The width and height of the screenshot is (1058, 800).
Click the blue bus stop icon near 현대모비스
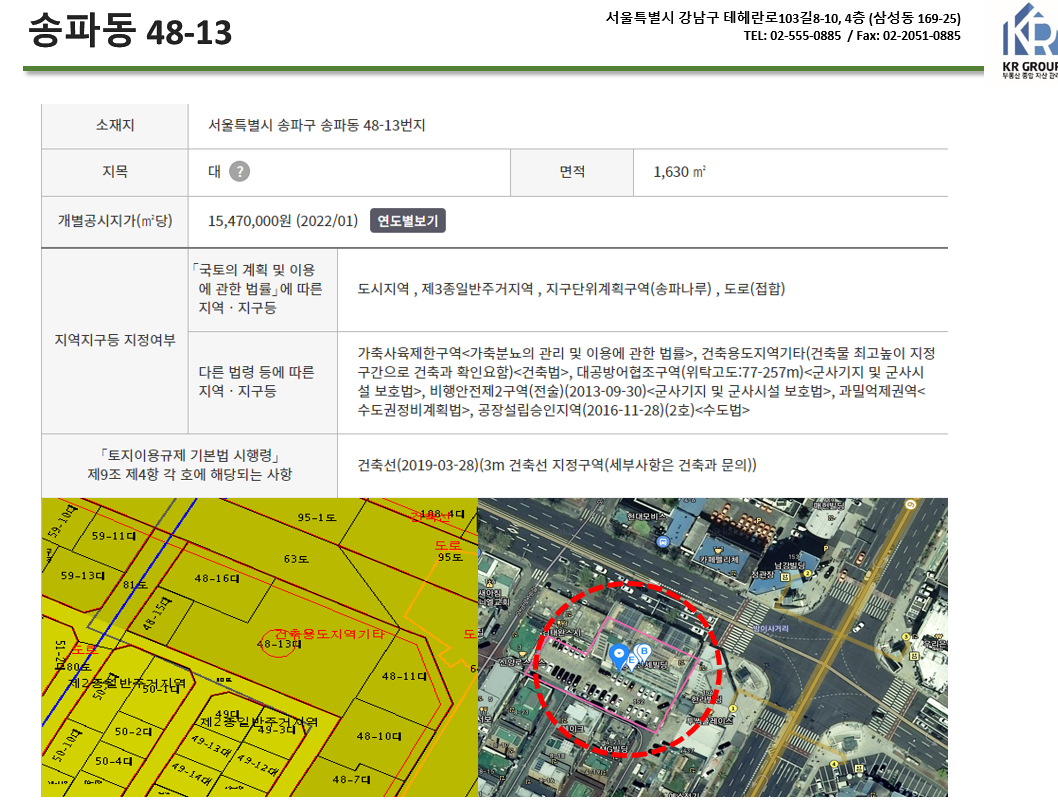pos(663,541)
